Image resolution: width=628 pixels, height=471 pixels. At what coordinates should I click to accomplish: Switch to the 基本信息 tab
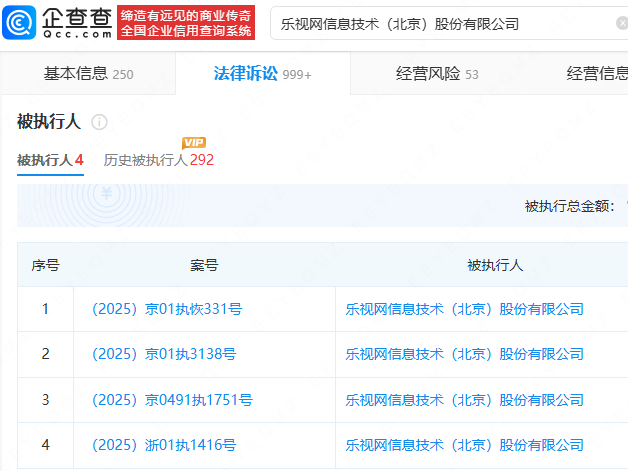88,73
